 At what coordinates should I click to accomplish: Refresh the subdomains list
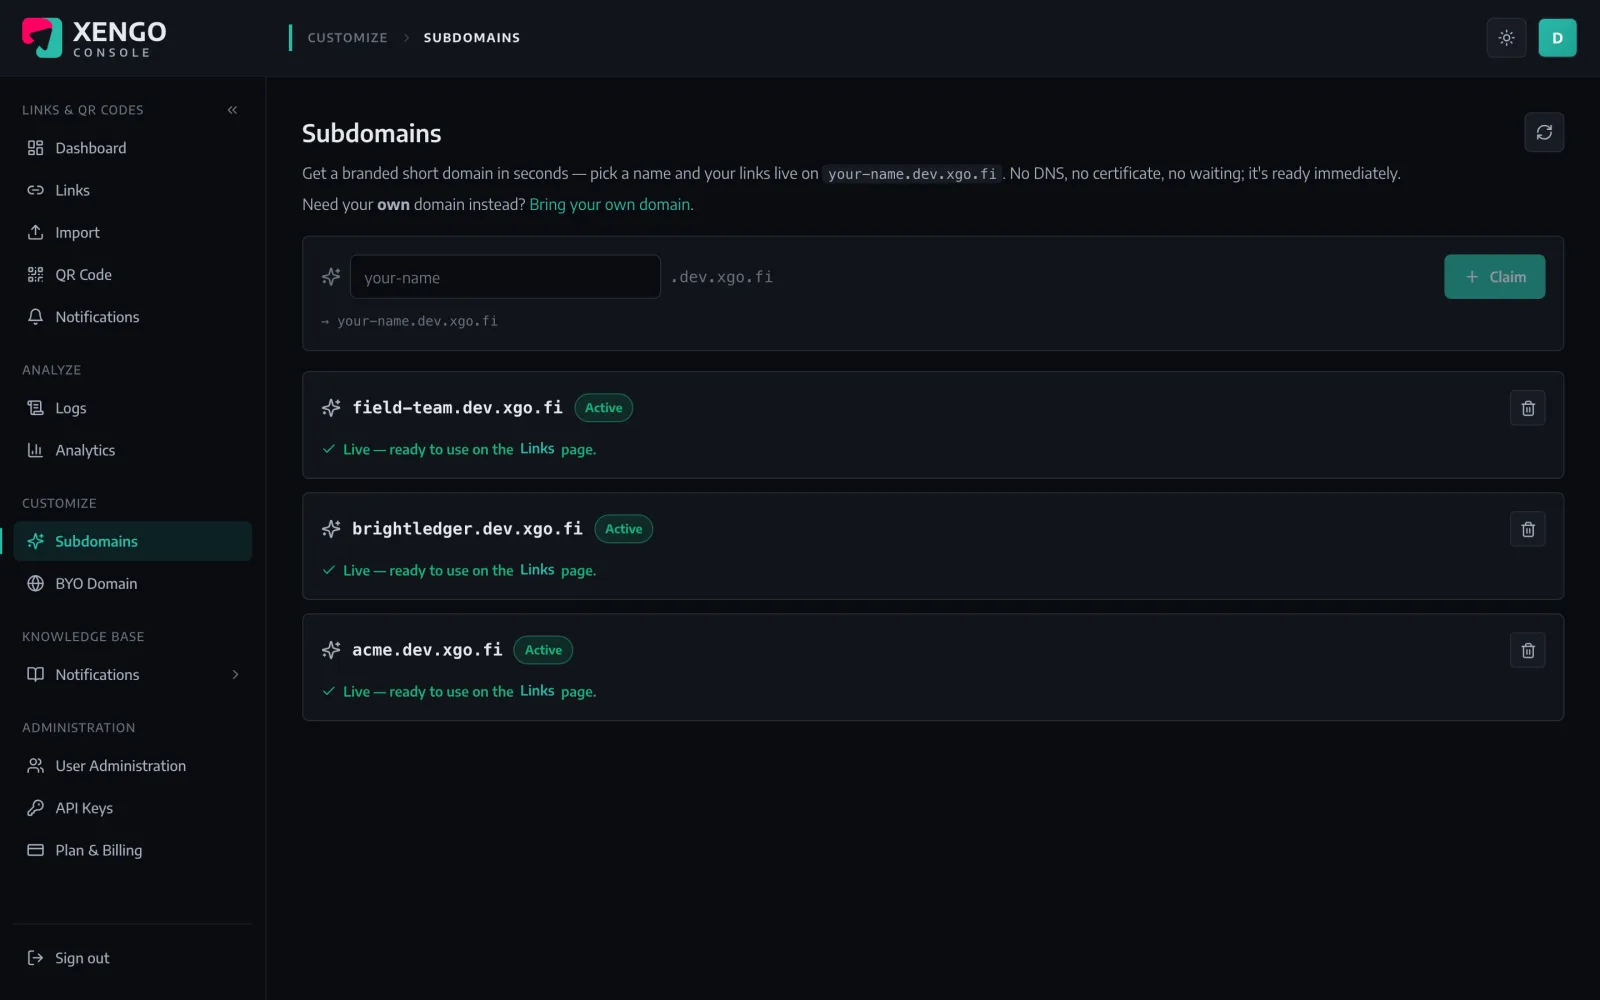point(1544,132)
